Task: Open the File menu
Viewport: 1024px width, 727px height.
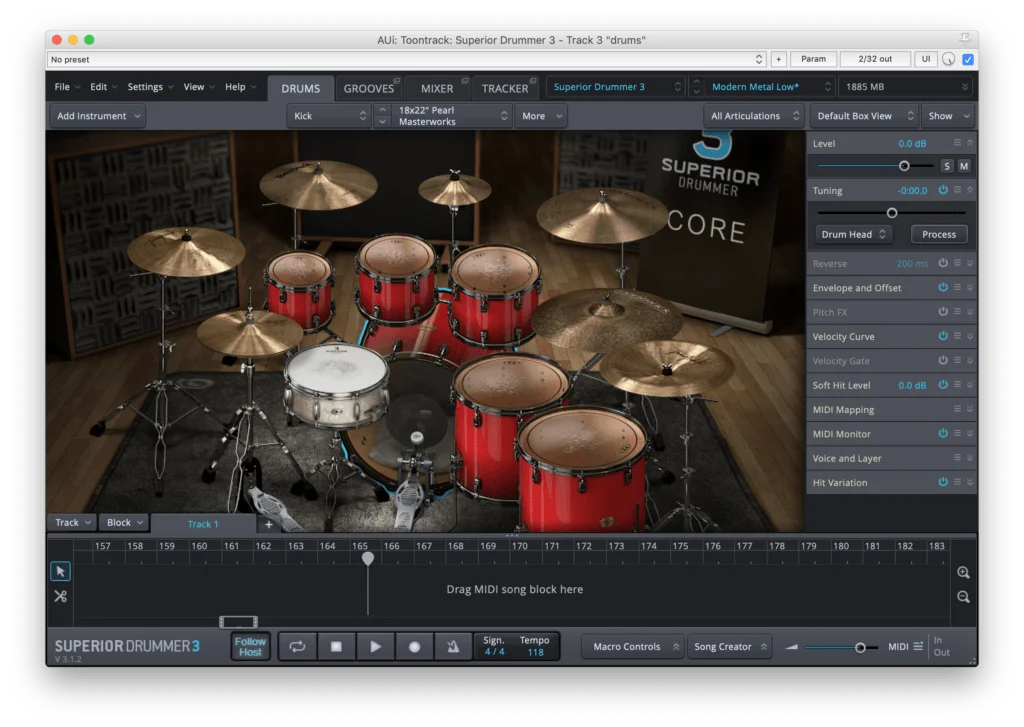Action: (x=67, y=86)
